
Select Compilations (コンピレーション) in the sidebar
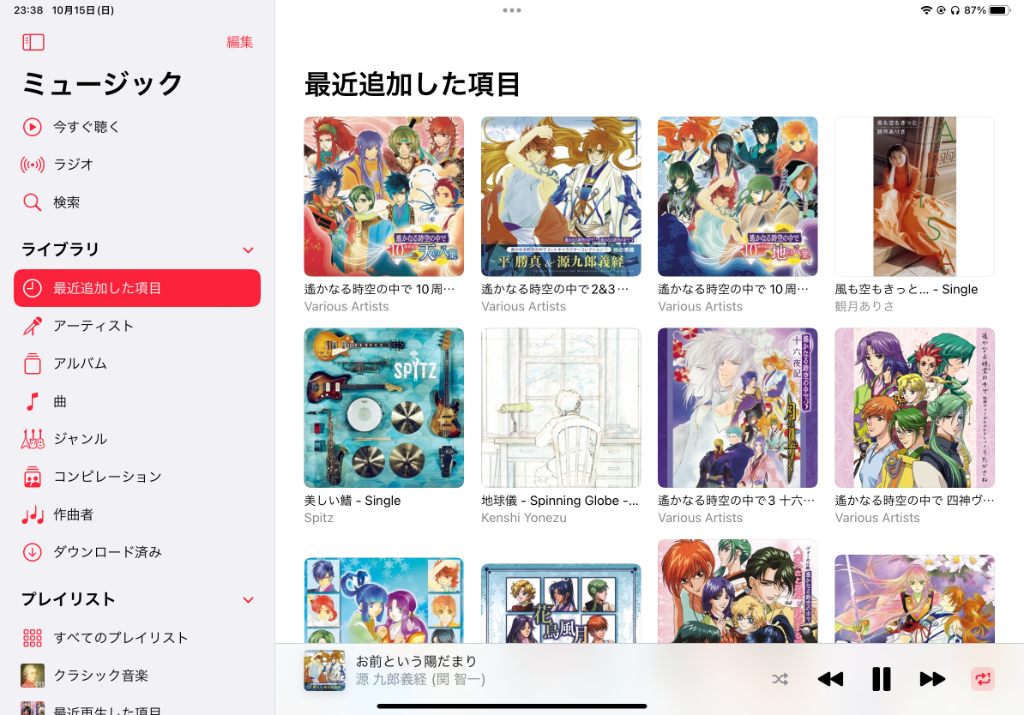[137, 477]
